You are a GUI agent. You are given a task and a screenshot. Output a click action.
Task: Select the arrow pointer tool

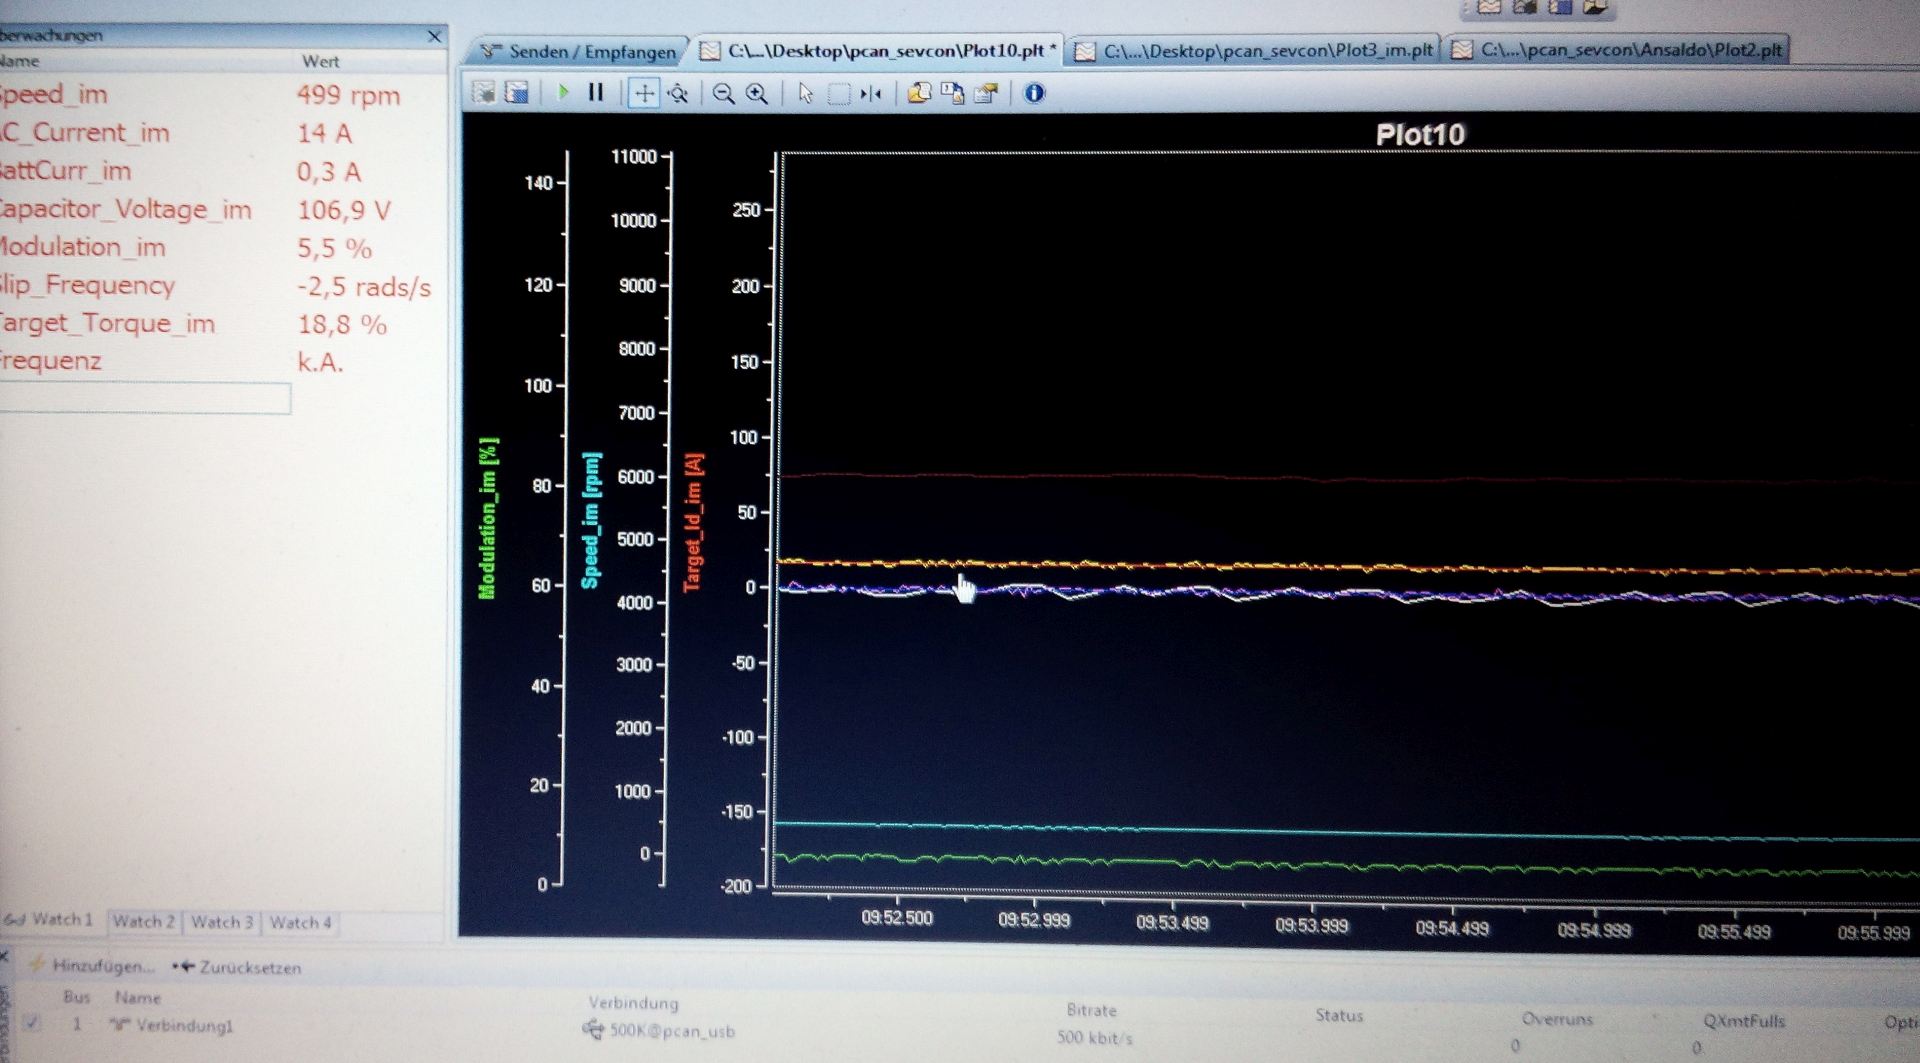pos(805,94)
